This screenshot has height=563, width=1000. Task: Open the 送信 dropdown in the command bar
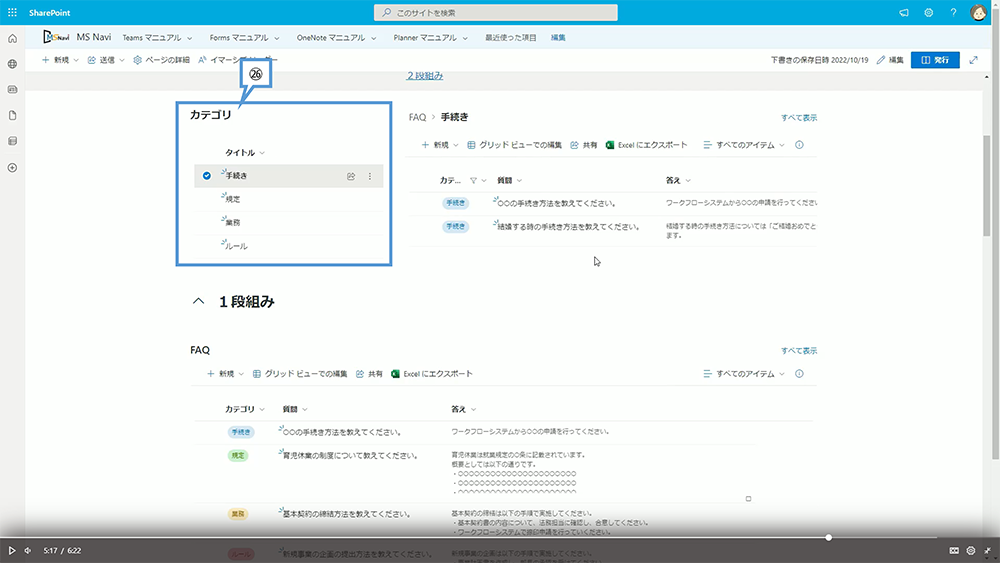[106, 60]
